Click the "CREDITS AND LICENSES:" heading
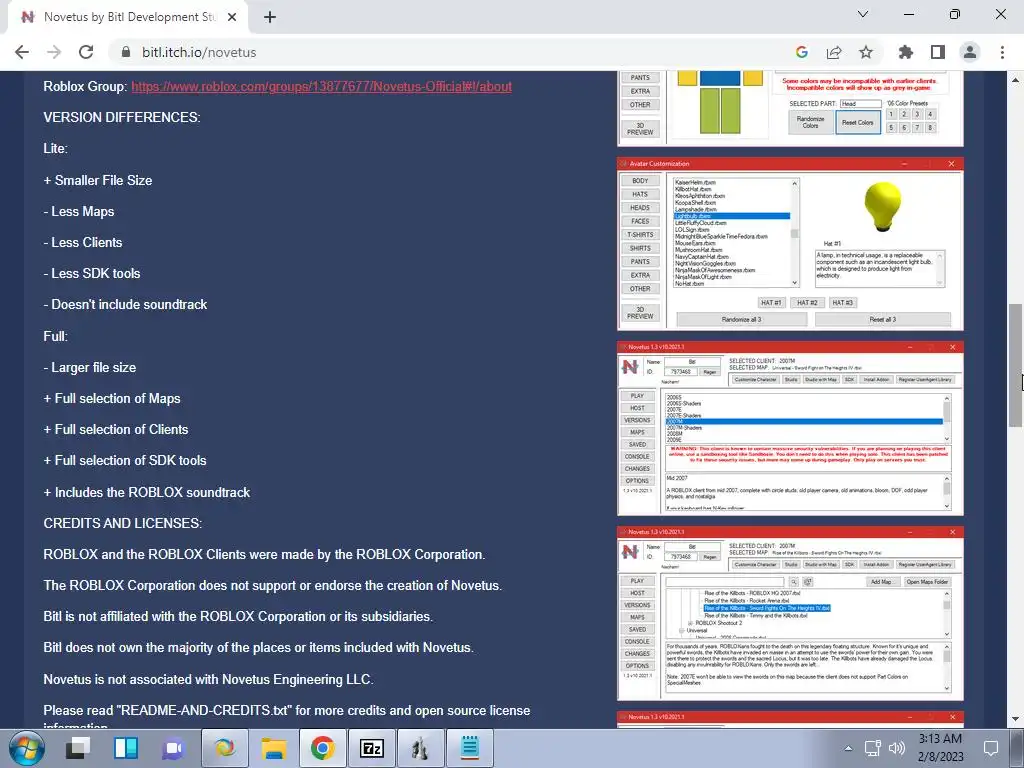Viewport: 1024px width, 768px height. pyautogui.click(x=122, y=523)
